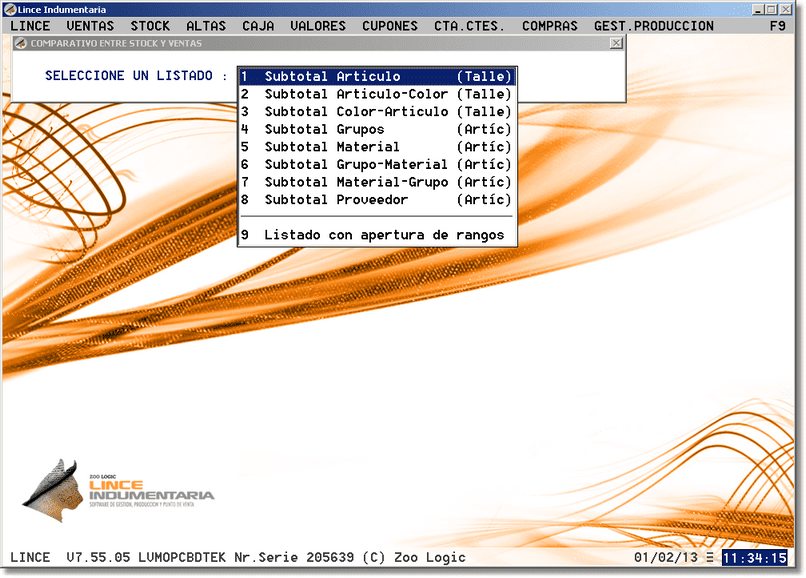Select listing 8 Subtotal Proveedor (Artíc)
Screen dimensions: 806x578
377,199
